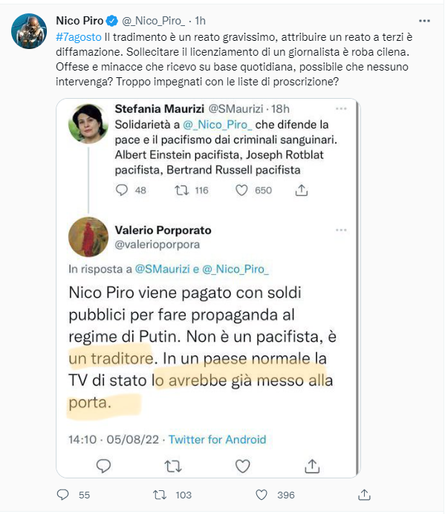This screenshot has width=448, height=514.
Task: Open more options on Nico Piro's tweet
Action: pyautogui.click(x=424, y=21)
